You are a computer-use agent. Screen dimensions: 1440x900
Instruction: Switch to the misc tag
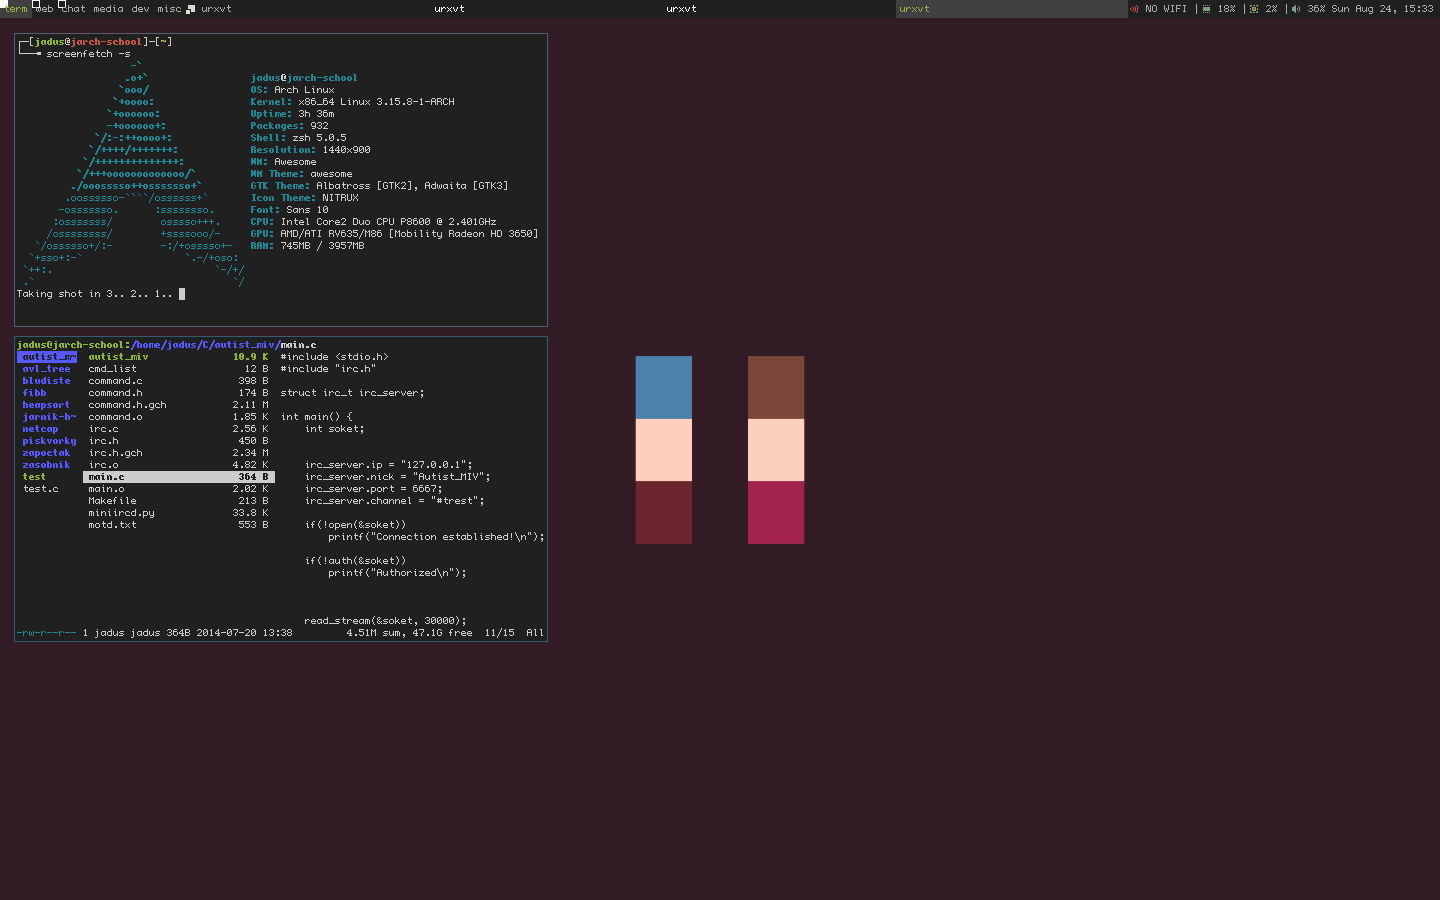169,9
